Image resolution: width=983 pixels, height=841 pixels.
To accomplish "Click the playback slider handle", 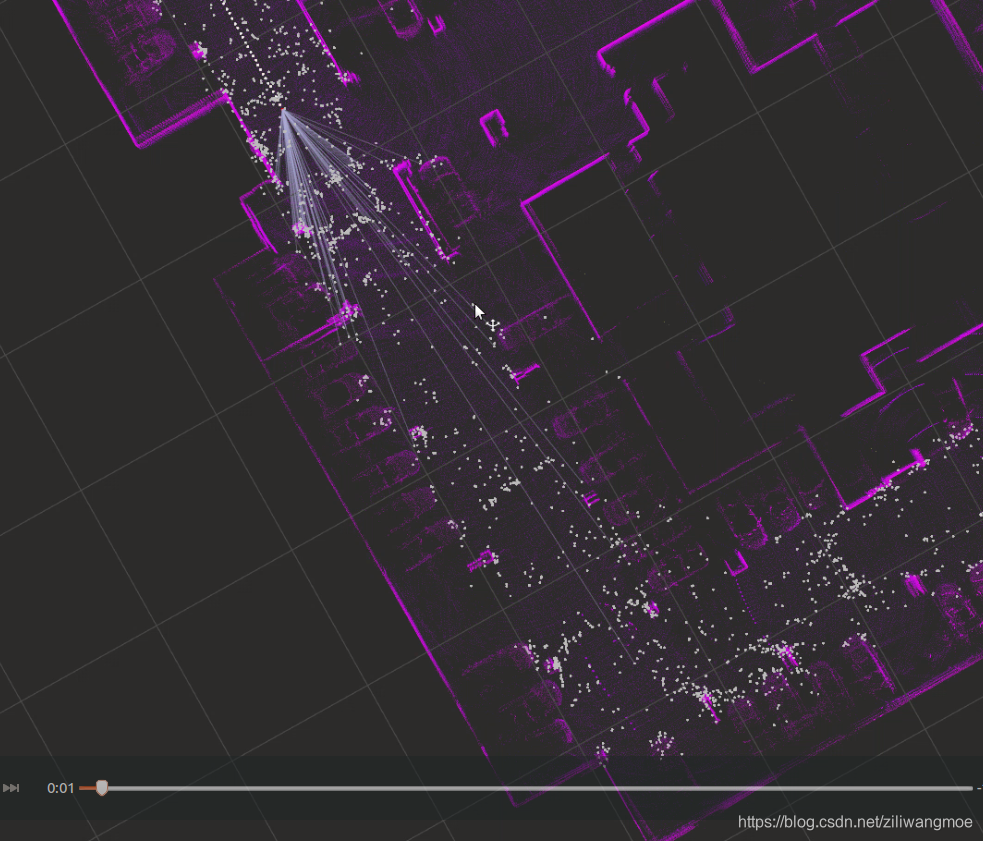I will (102, 788).
